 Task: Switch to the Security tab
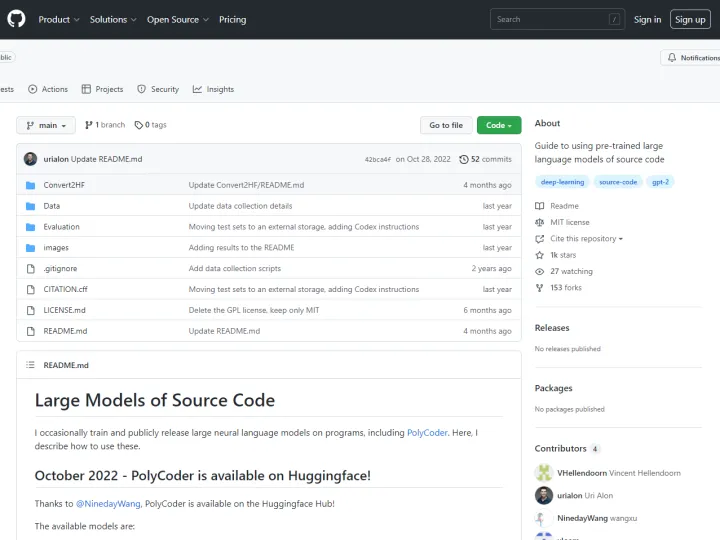(x=158, y=89)
